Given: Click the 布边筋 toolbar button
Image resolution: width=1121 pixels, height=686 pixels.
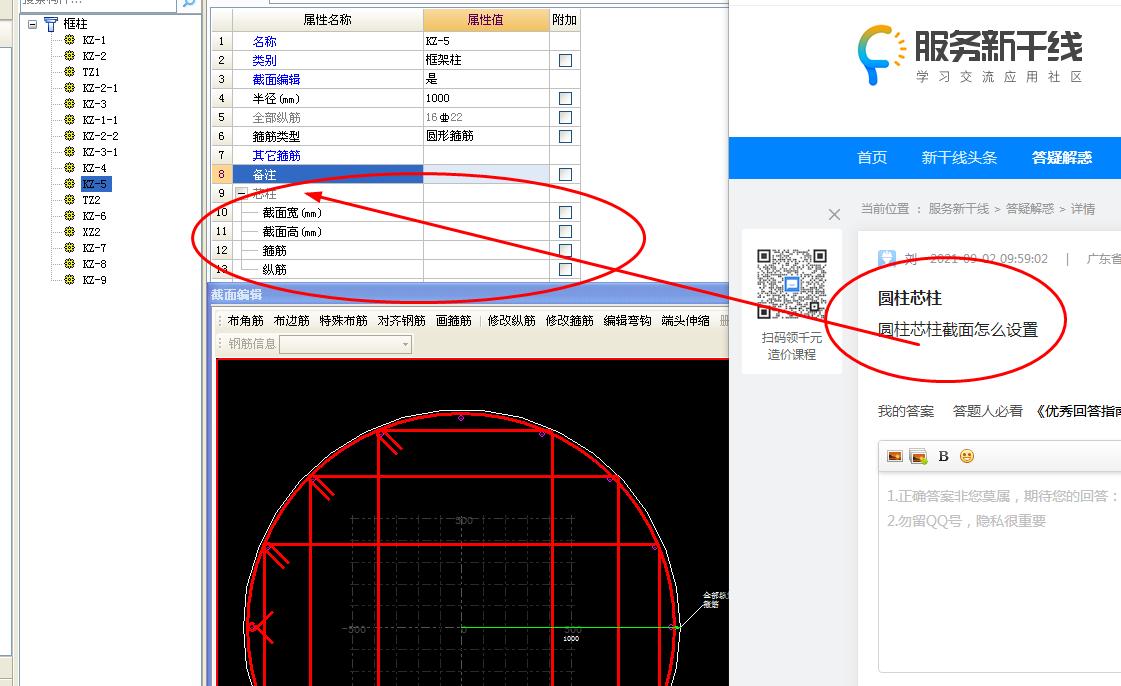Looking at the screenshot, I should (291, 321).
